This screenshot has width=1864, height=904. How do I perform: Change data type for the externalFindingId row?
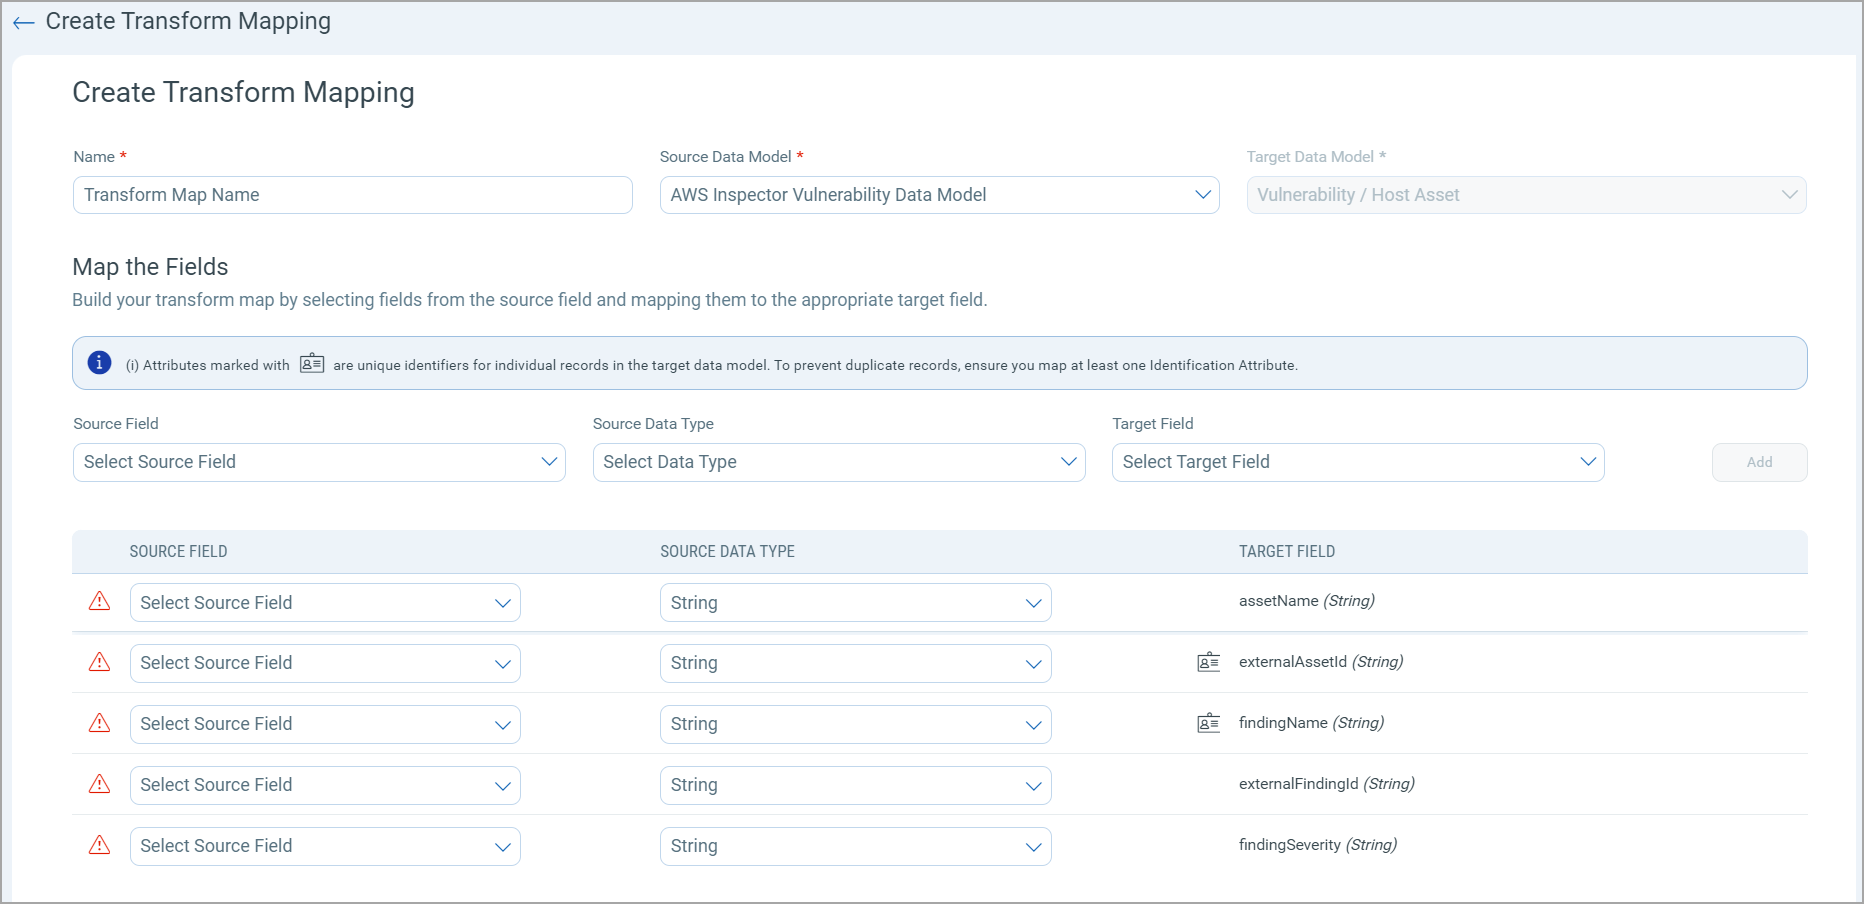click(855, 785)
